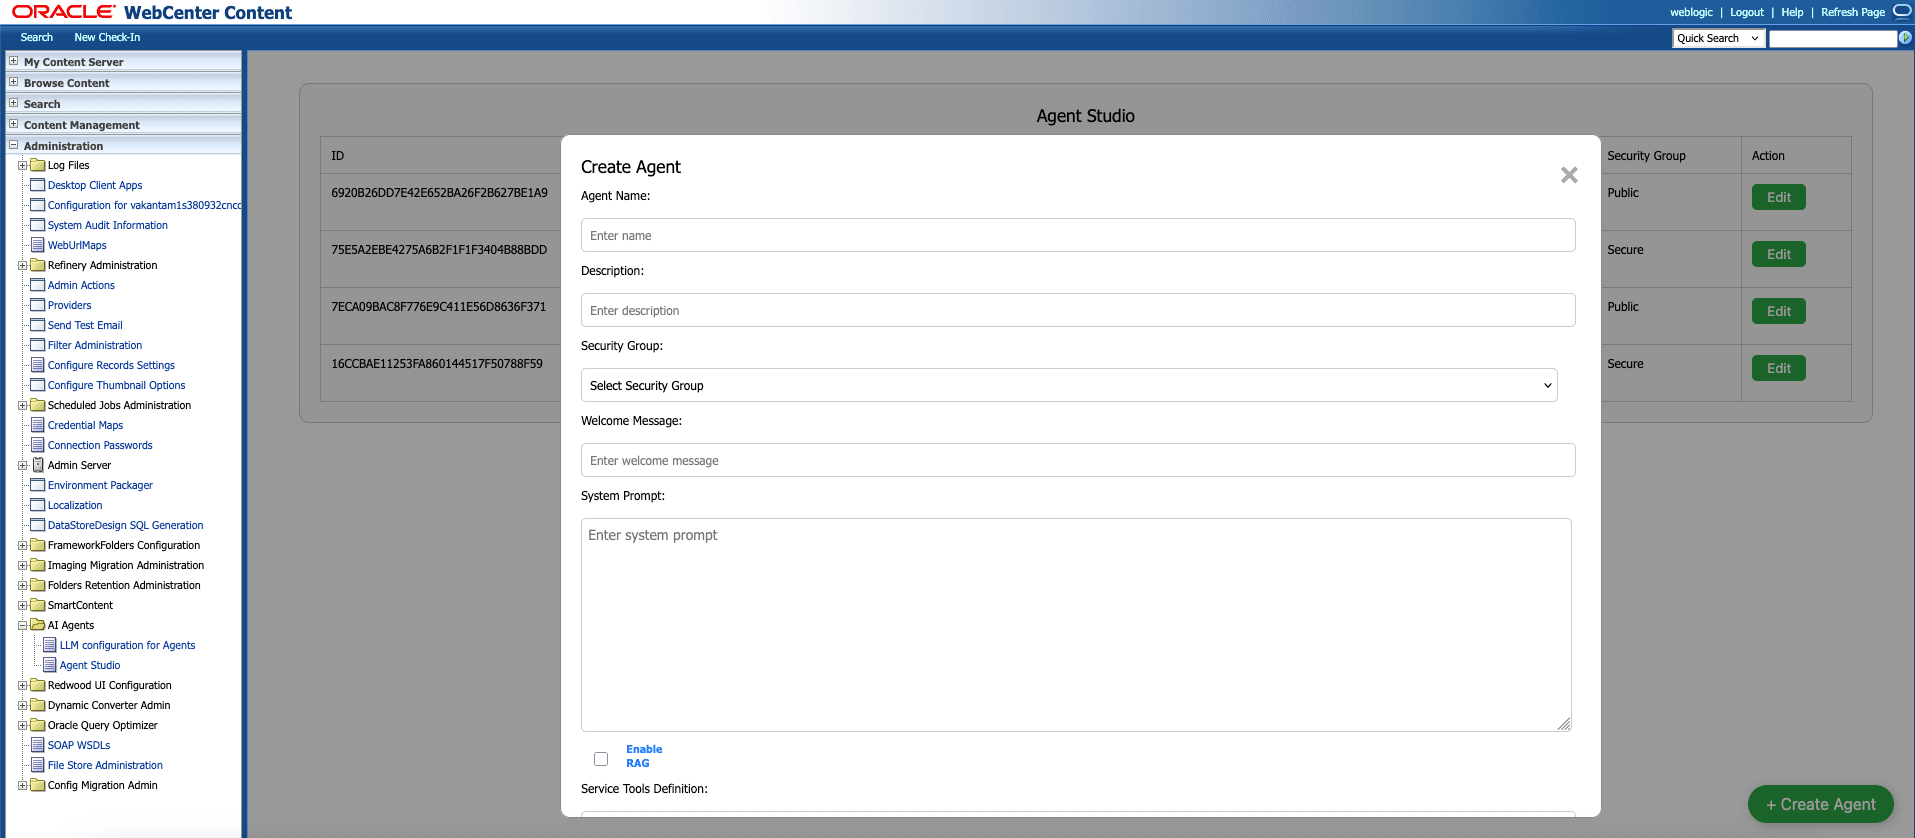
Task: Click the SmartContent folder icon
Action: 38,605
